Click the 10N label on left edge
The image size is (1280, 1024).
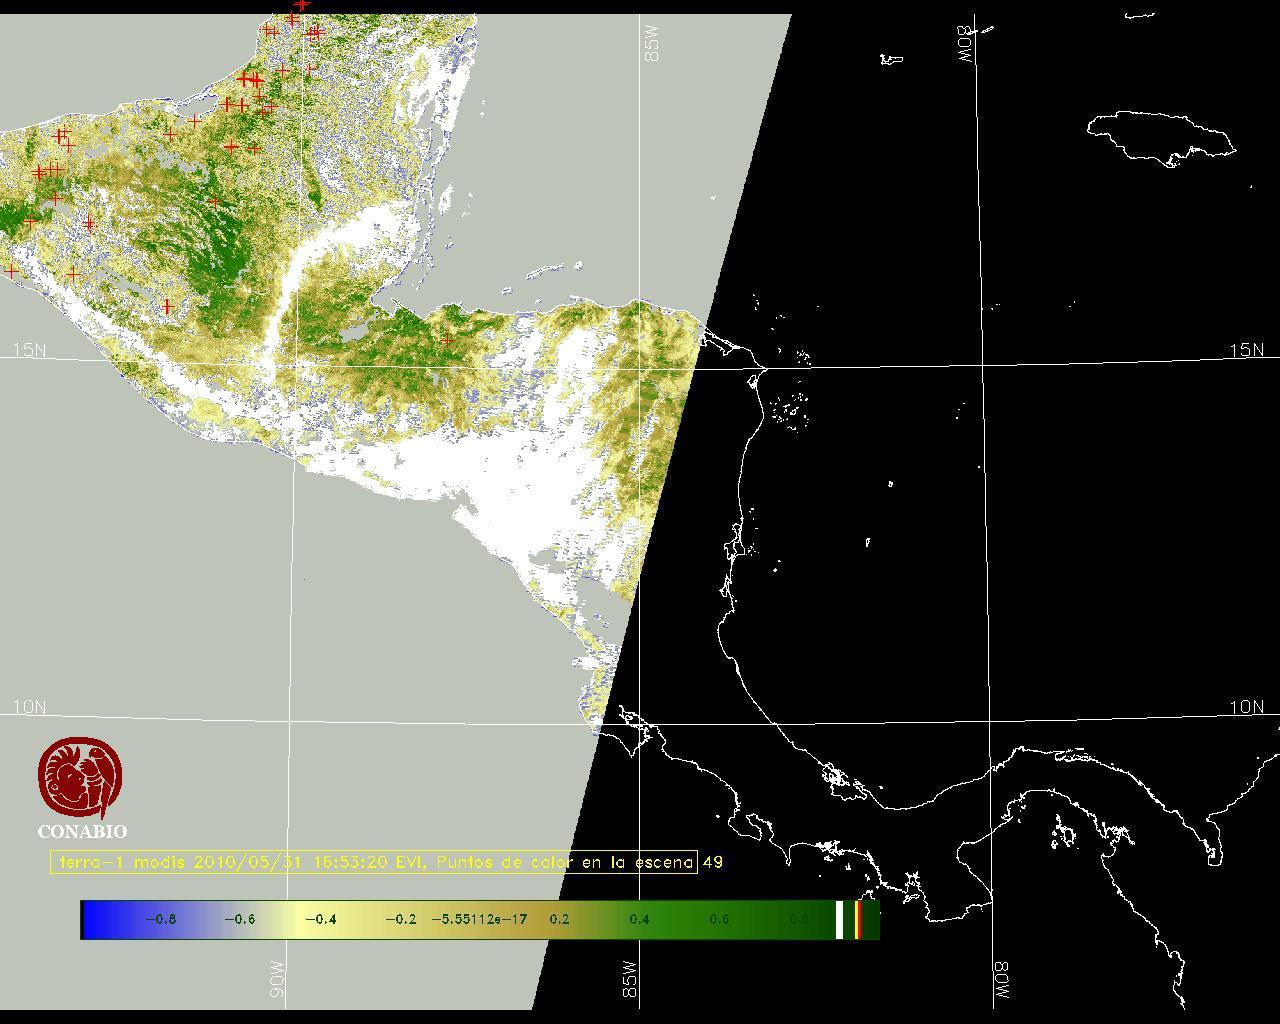29,707
